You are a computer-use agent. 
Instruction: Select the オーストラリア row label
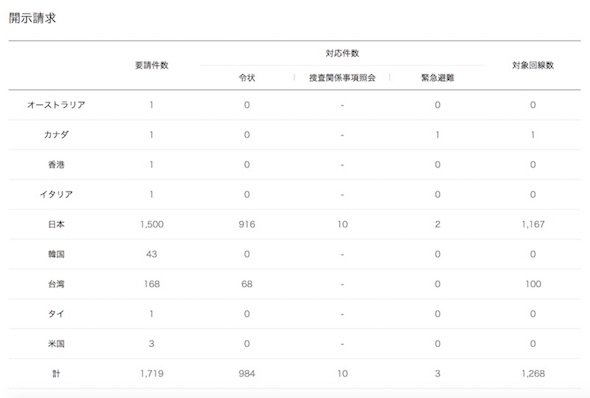click(x=56, y=105)
